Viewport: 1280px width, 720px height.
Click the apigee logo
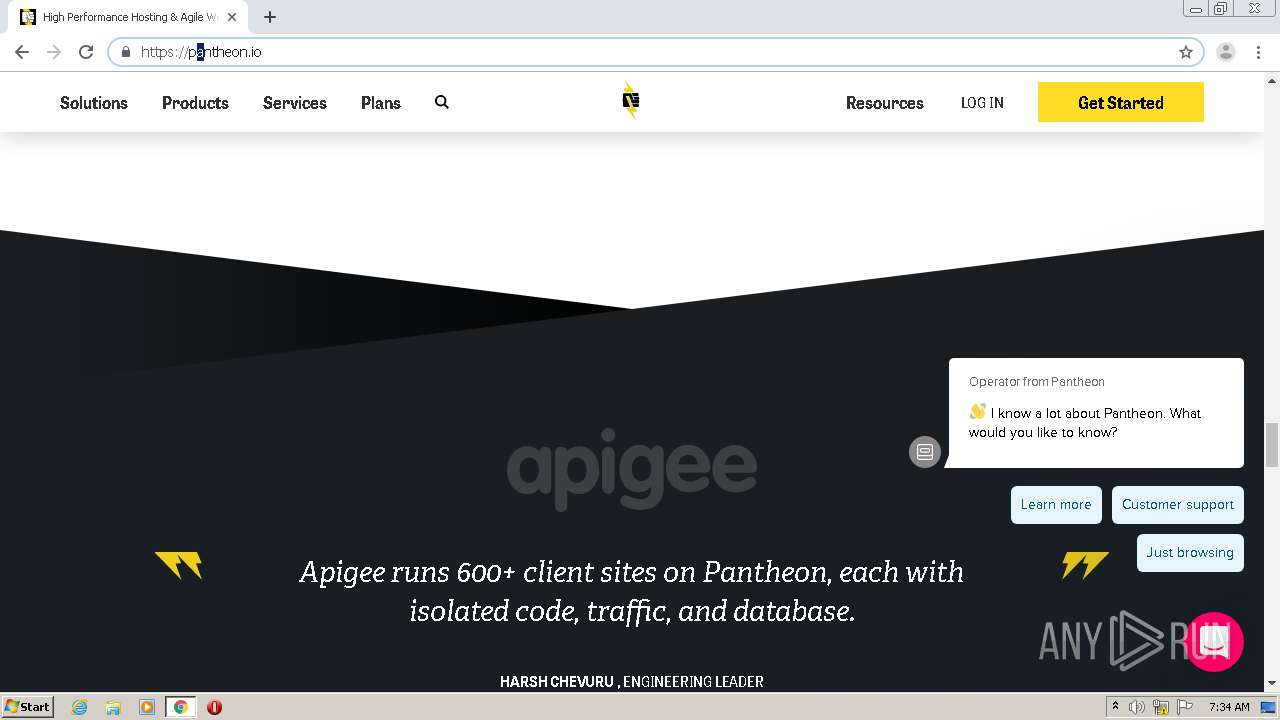coord(632,468)
